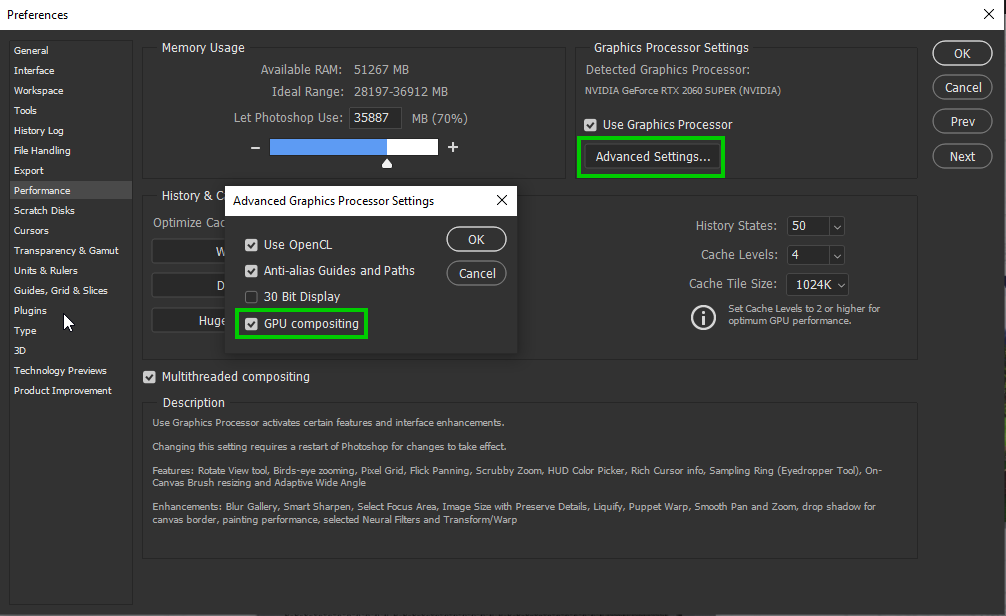The height and width of the screenshot is (616, 1006).
Task: Click the info icon beside Cache Tile Size
Action: click(703, 316)
